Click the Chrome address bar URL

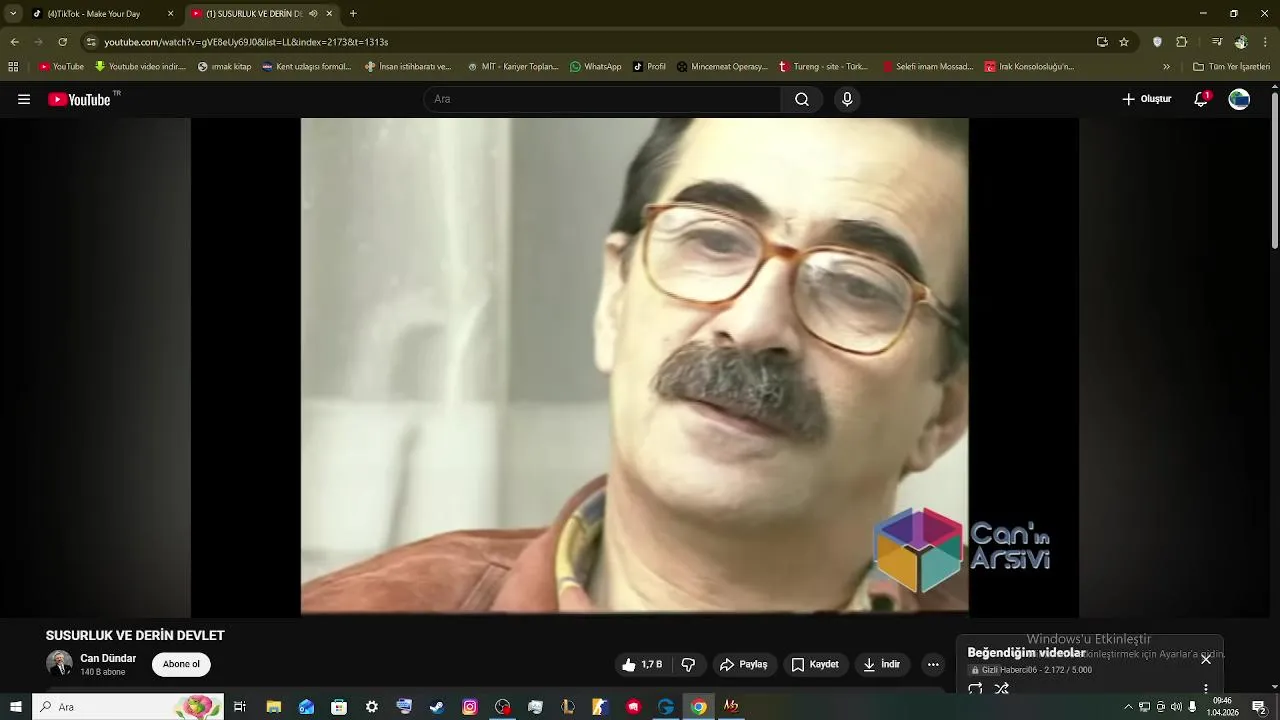click(246, 42)
